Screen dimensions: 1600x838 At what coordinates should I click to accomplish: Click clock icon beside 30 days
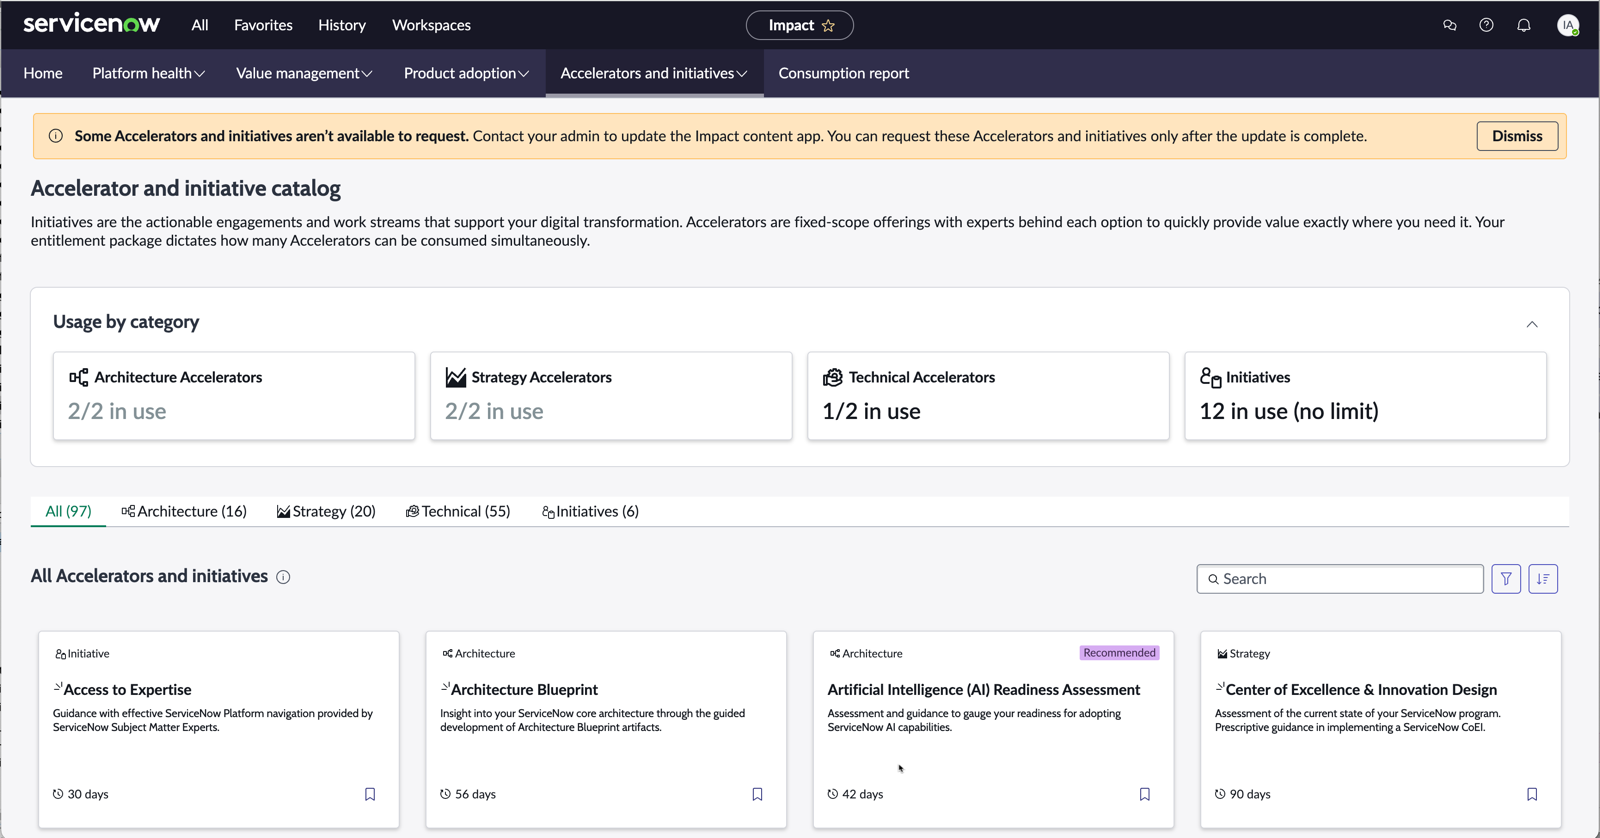[58, 794]
